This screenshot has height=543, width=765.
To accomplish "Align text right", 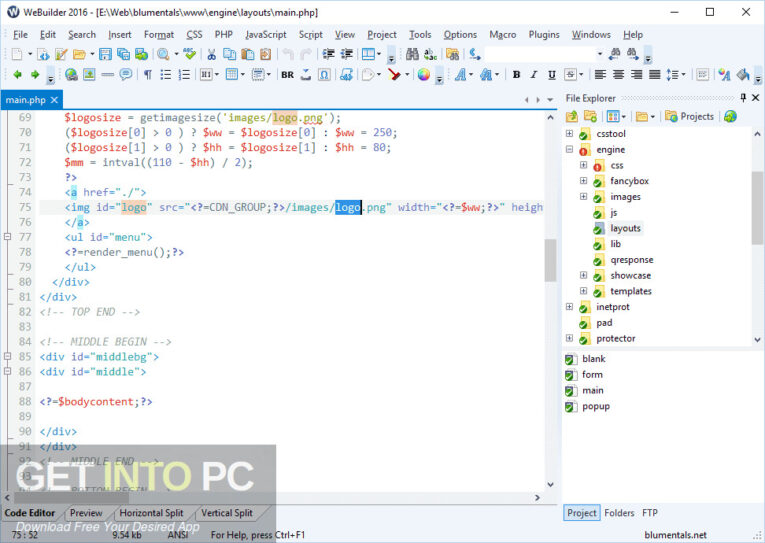I will click(x=636, y=75).
